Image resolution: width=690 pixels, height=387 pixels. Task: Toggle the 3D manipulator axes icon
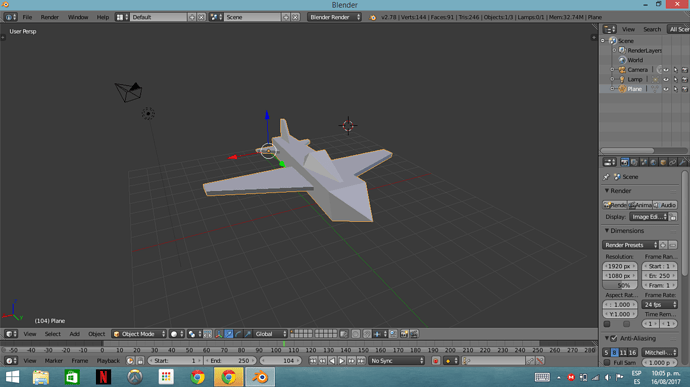[x=219, y=334]
